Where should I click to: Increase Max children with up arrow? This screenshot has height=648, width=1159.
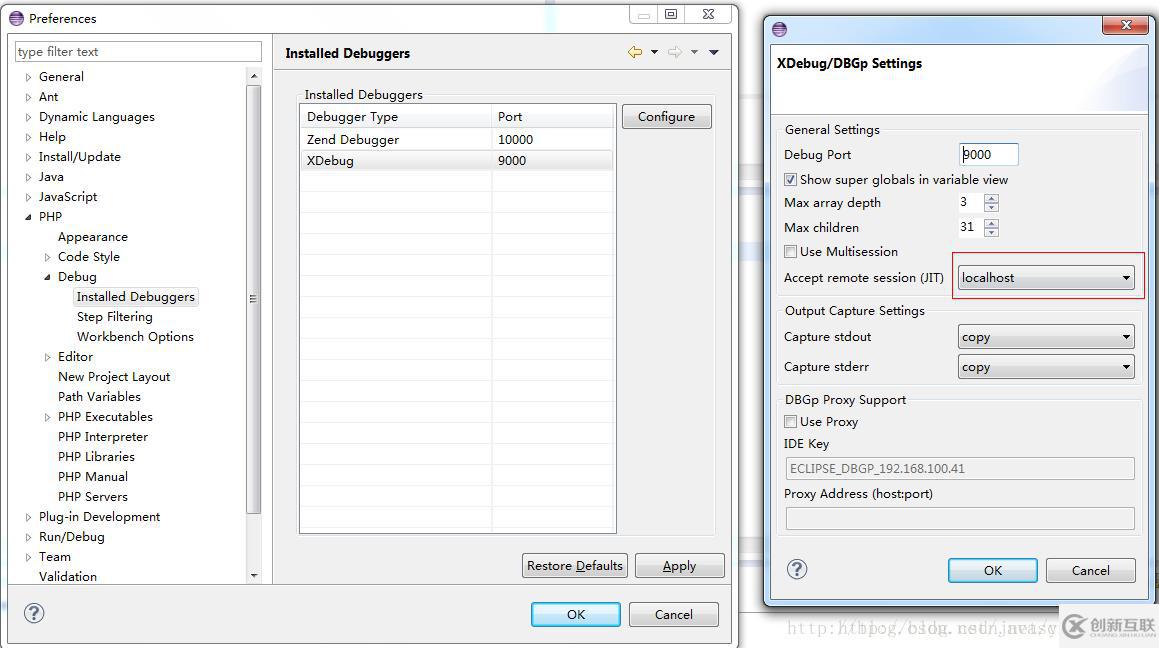(x=991, y=222)
